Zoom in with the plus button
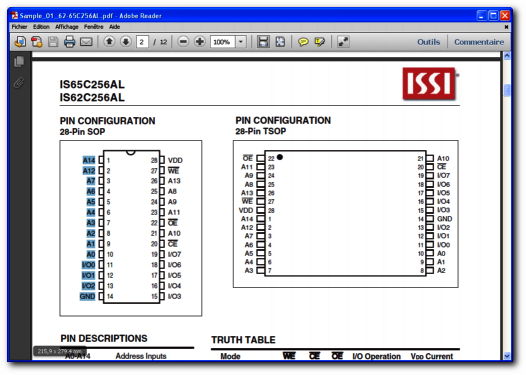 pyautogui.click(x=200, y=42)
